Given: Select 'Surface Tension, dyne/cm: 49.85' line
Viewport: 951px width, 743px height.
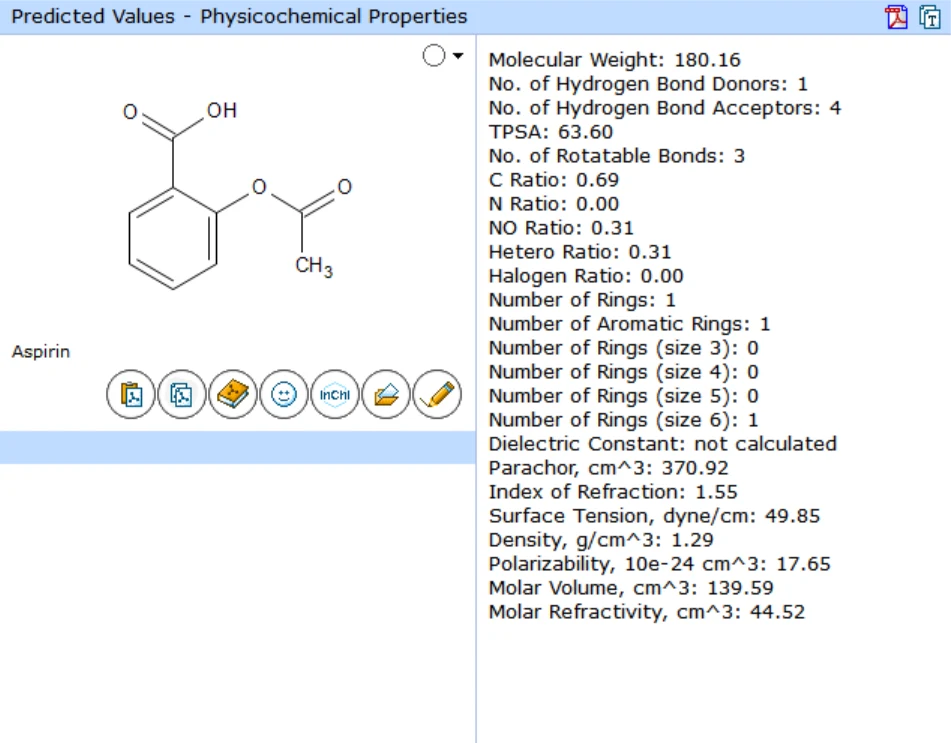Looking at the screenshot, I should [x=654, y=516].
